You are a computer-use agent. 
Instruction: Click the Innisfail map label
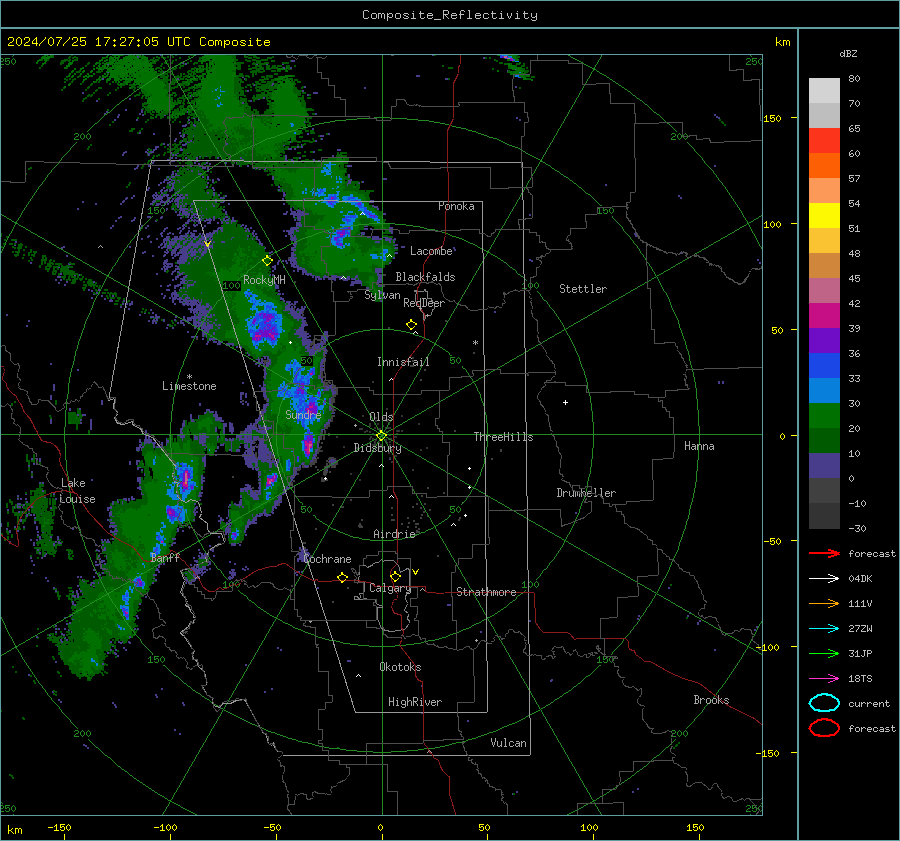click(x=403, y=362)
